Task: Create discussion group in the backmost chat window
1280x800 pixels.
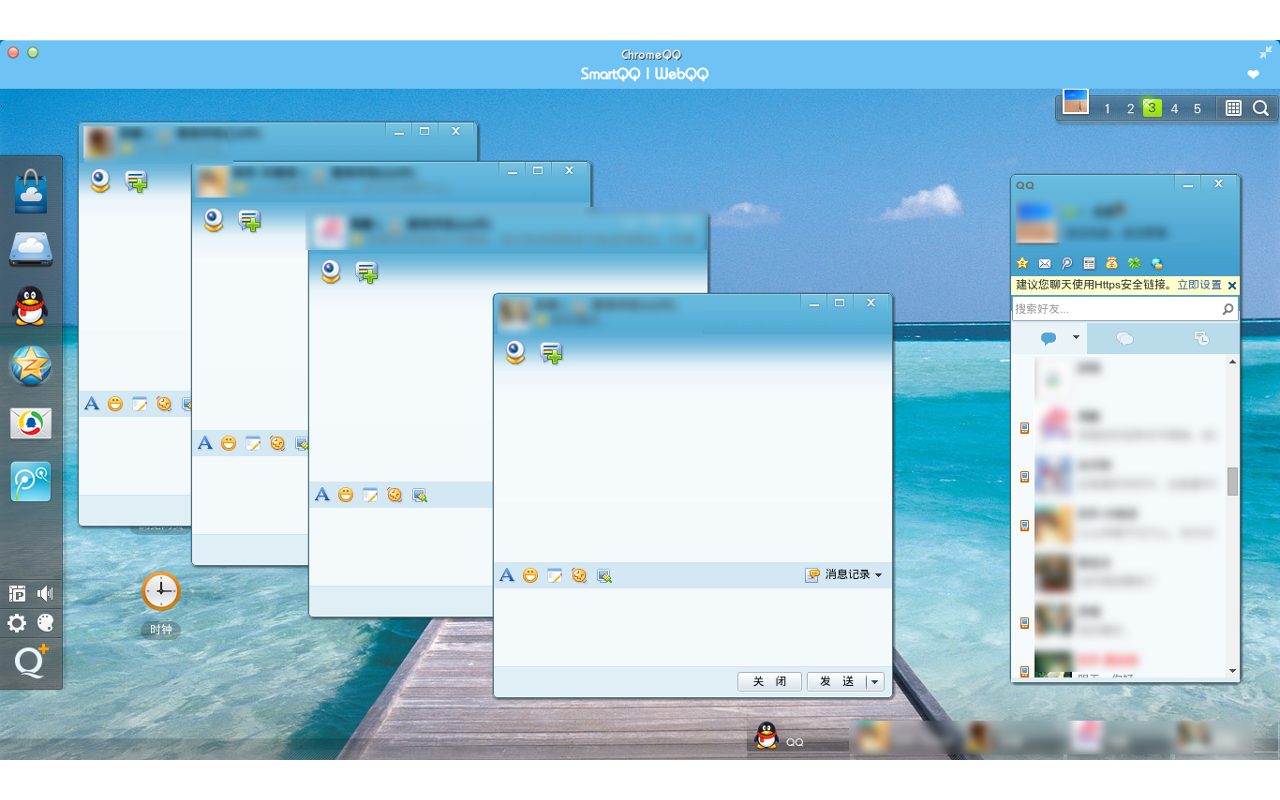Action: pyautogui.click(x=136, y=181)
